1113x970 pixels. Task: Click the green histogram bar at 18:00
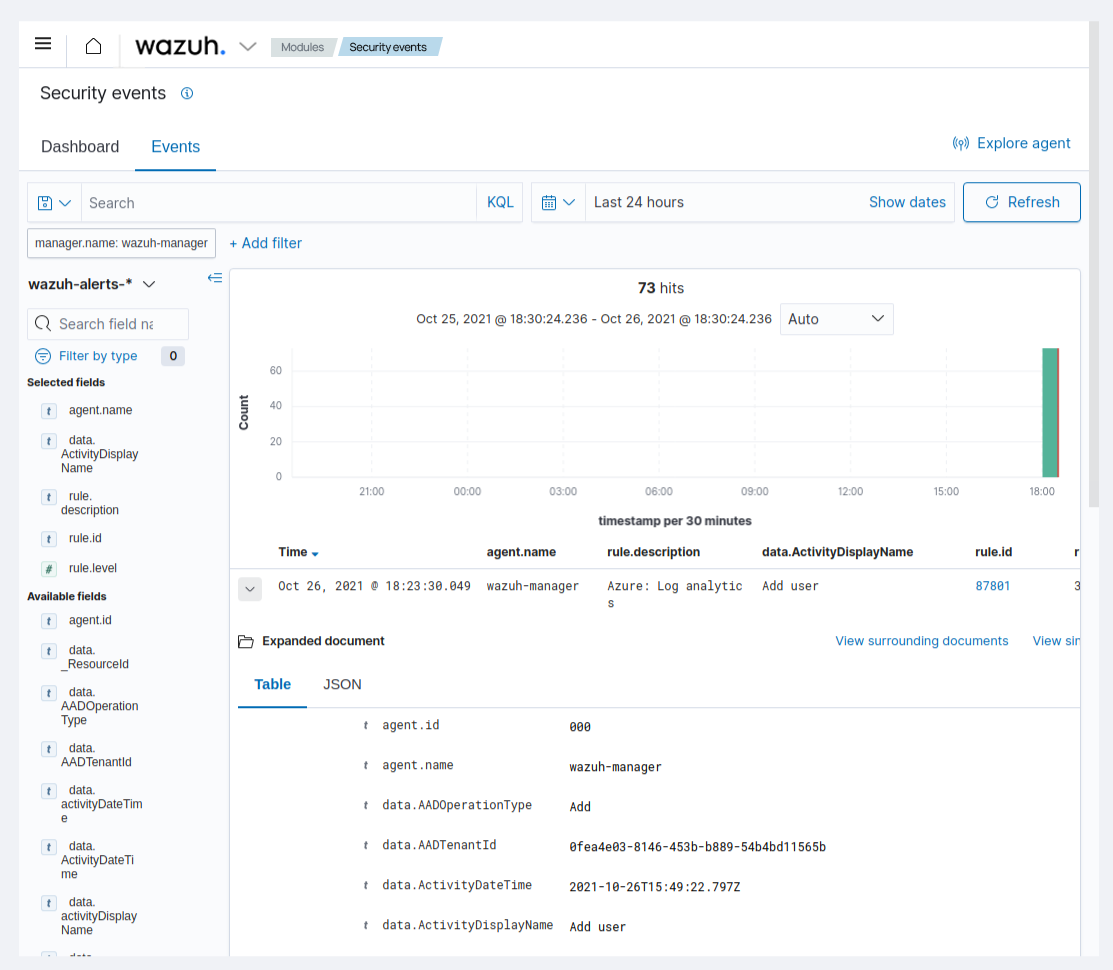point(1050,412)
